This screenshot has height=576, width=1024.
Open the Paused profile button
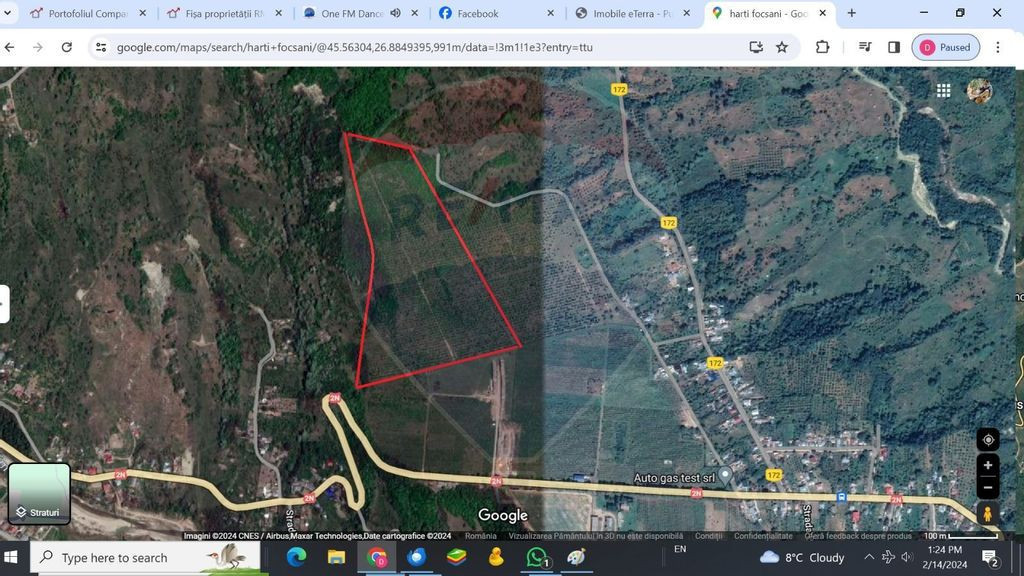pyautogui.click(x=945, y=47)
